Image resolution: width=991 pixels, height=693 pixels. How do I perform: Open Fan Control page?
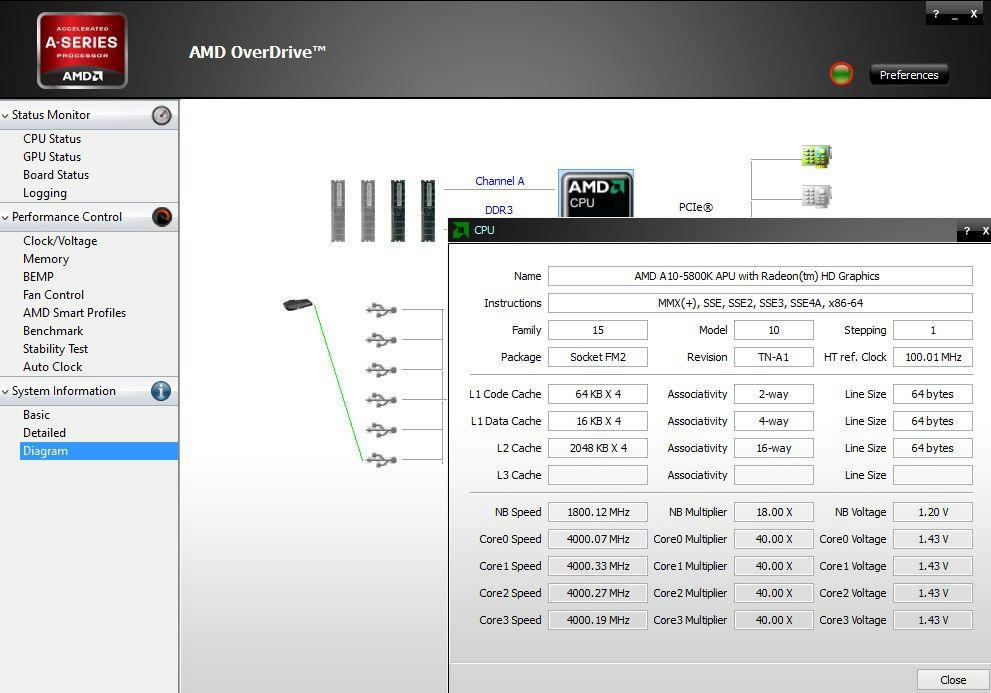coord(53,295)
